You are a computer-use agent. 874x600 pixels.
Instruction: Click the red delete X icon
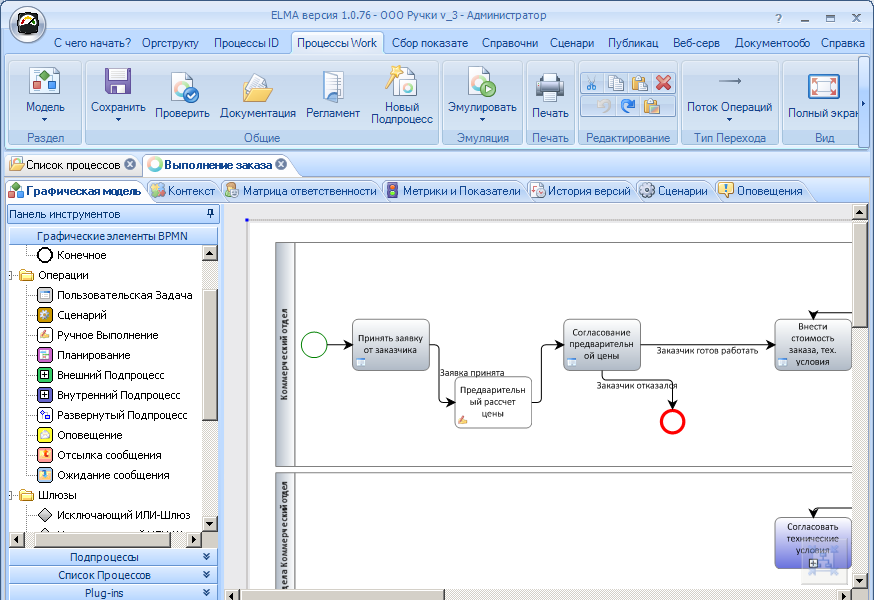[664, 83]
